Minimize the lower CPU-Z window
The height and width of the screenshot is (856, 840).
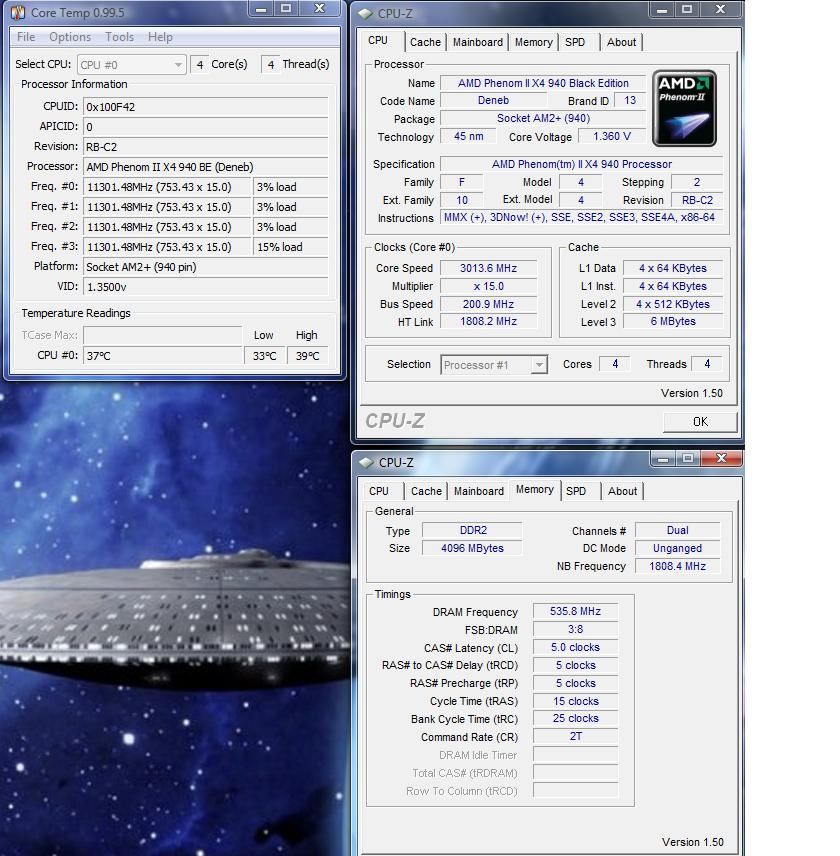[663, 459]
